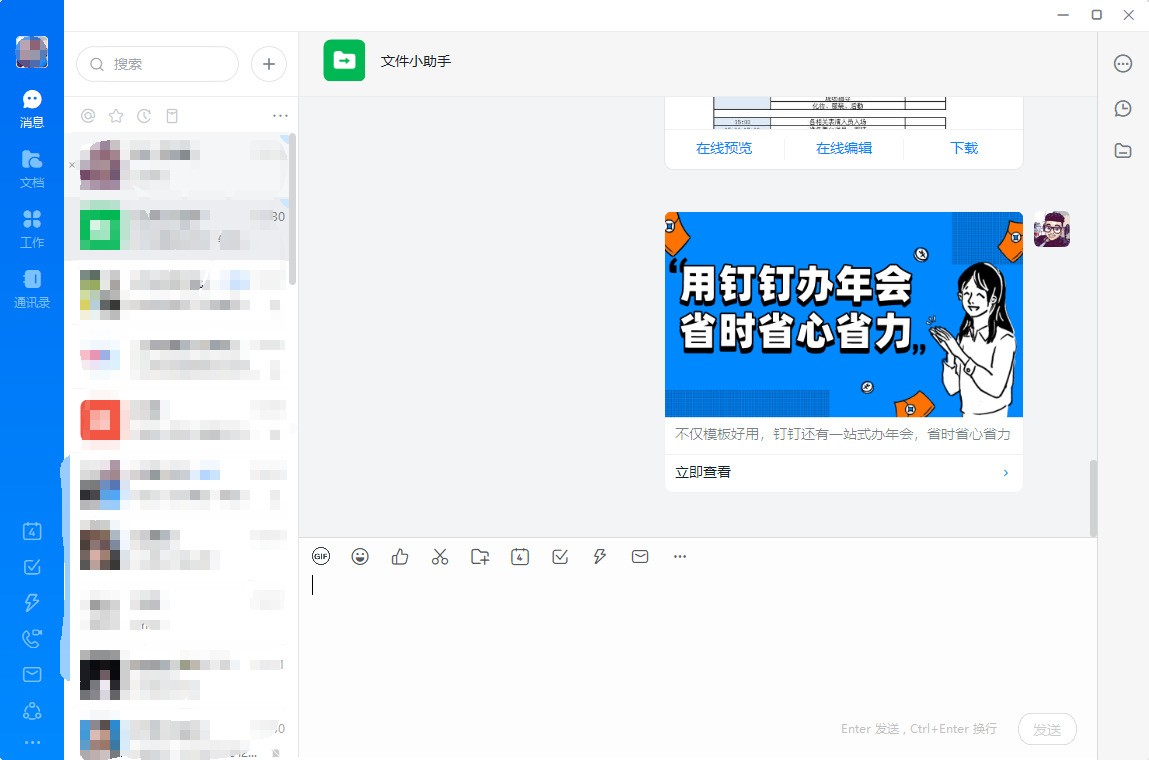Screen dimensions: 1149x760
Task: Filter conversations by @ mentions
Action: click(88, 116)
